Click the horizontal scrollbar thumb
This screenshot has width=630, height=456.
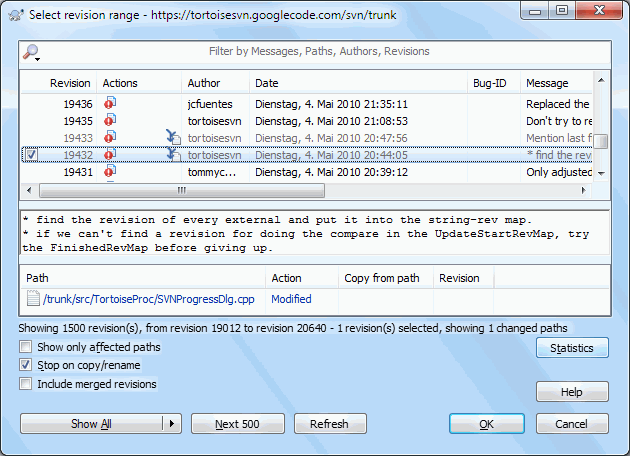[x=182, y=190]
